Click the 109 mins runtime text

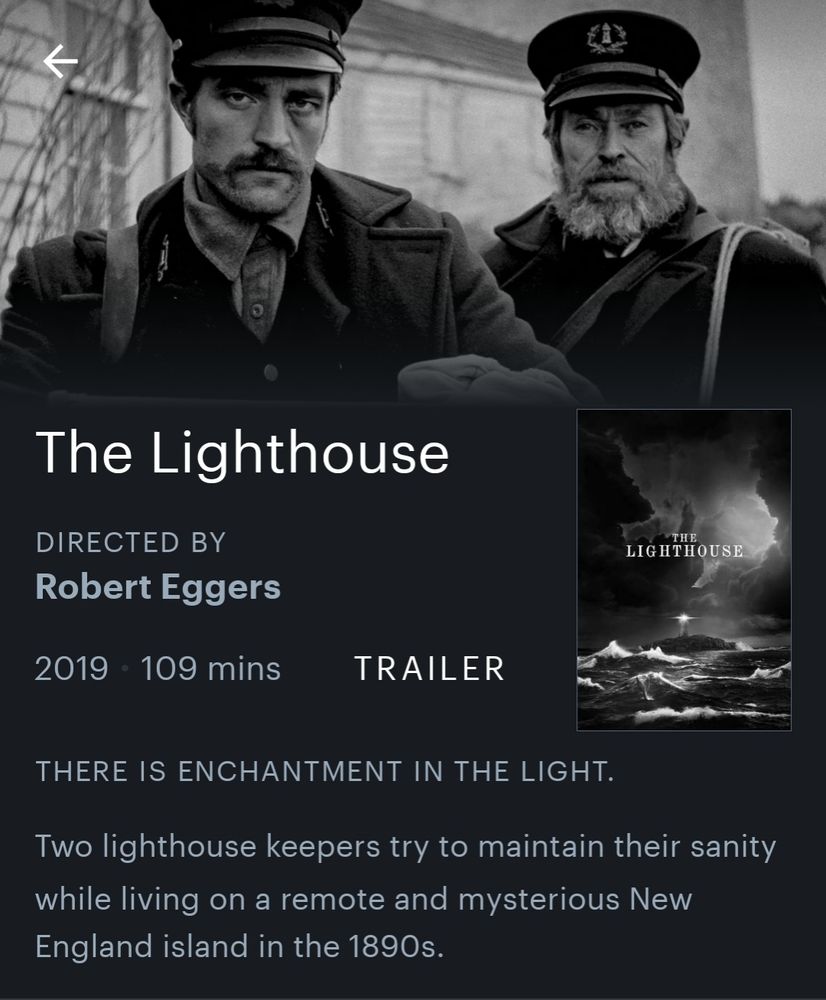210,669
